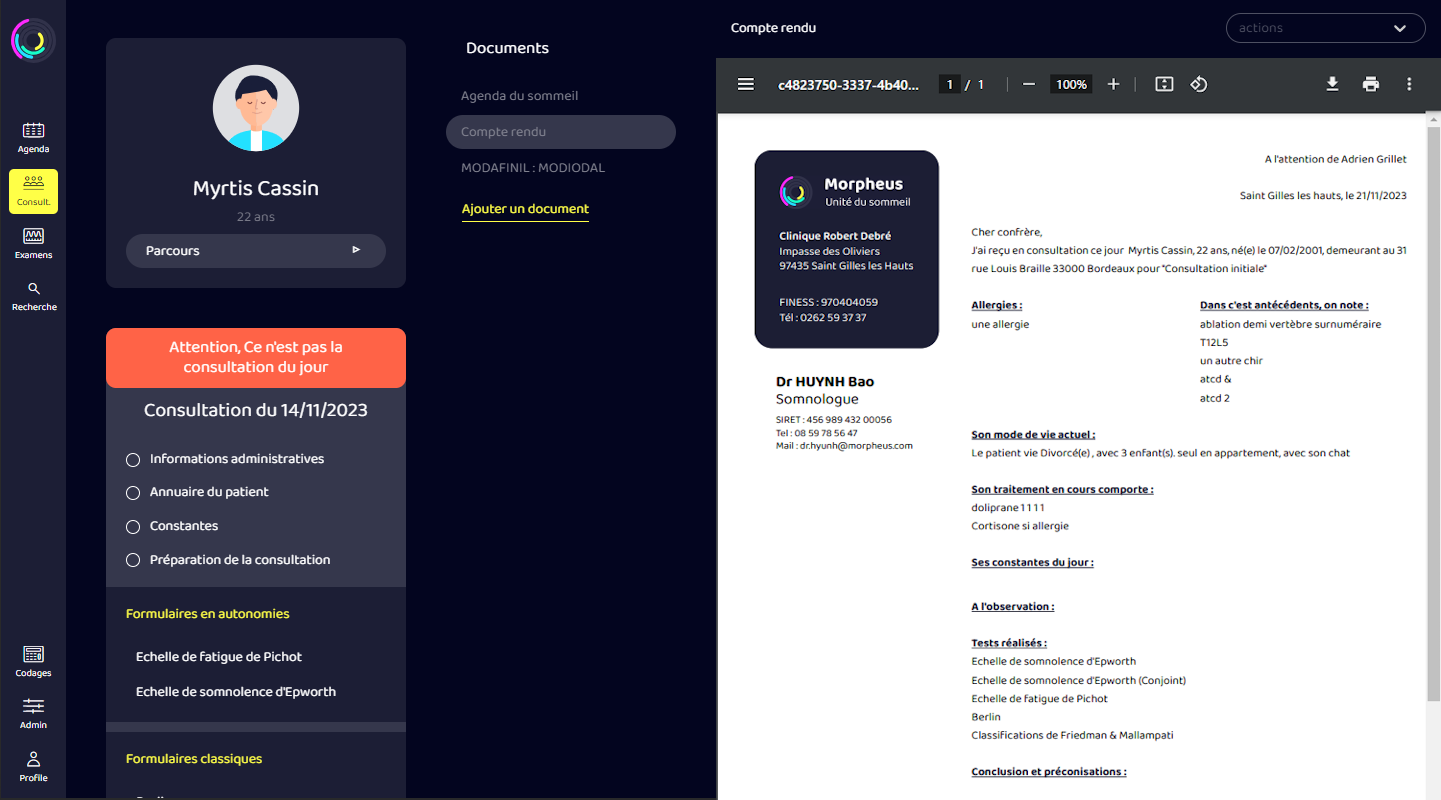Select the Constantes radio button

(x=133, y=527)
